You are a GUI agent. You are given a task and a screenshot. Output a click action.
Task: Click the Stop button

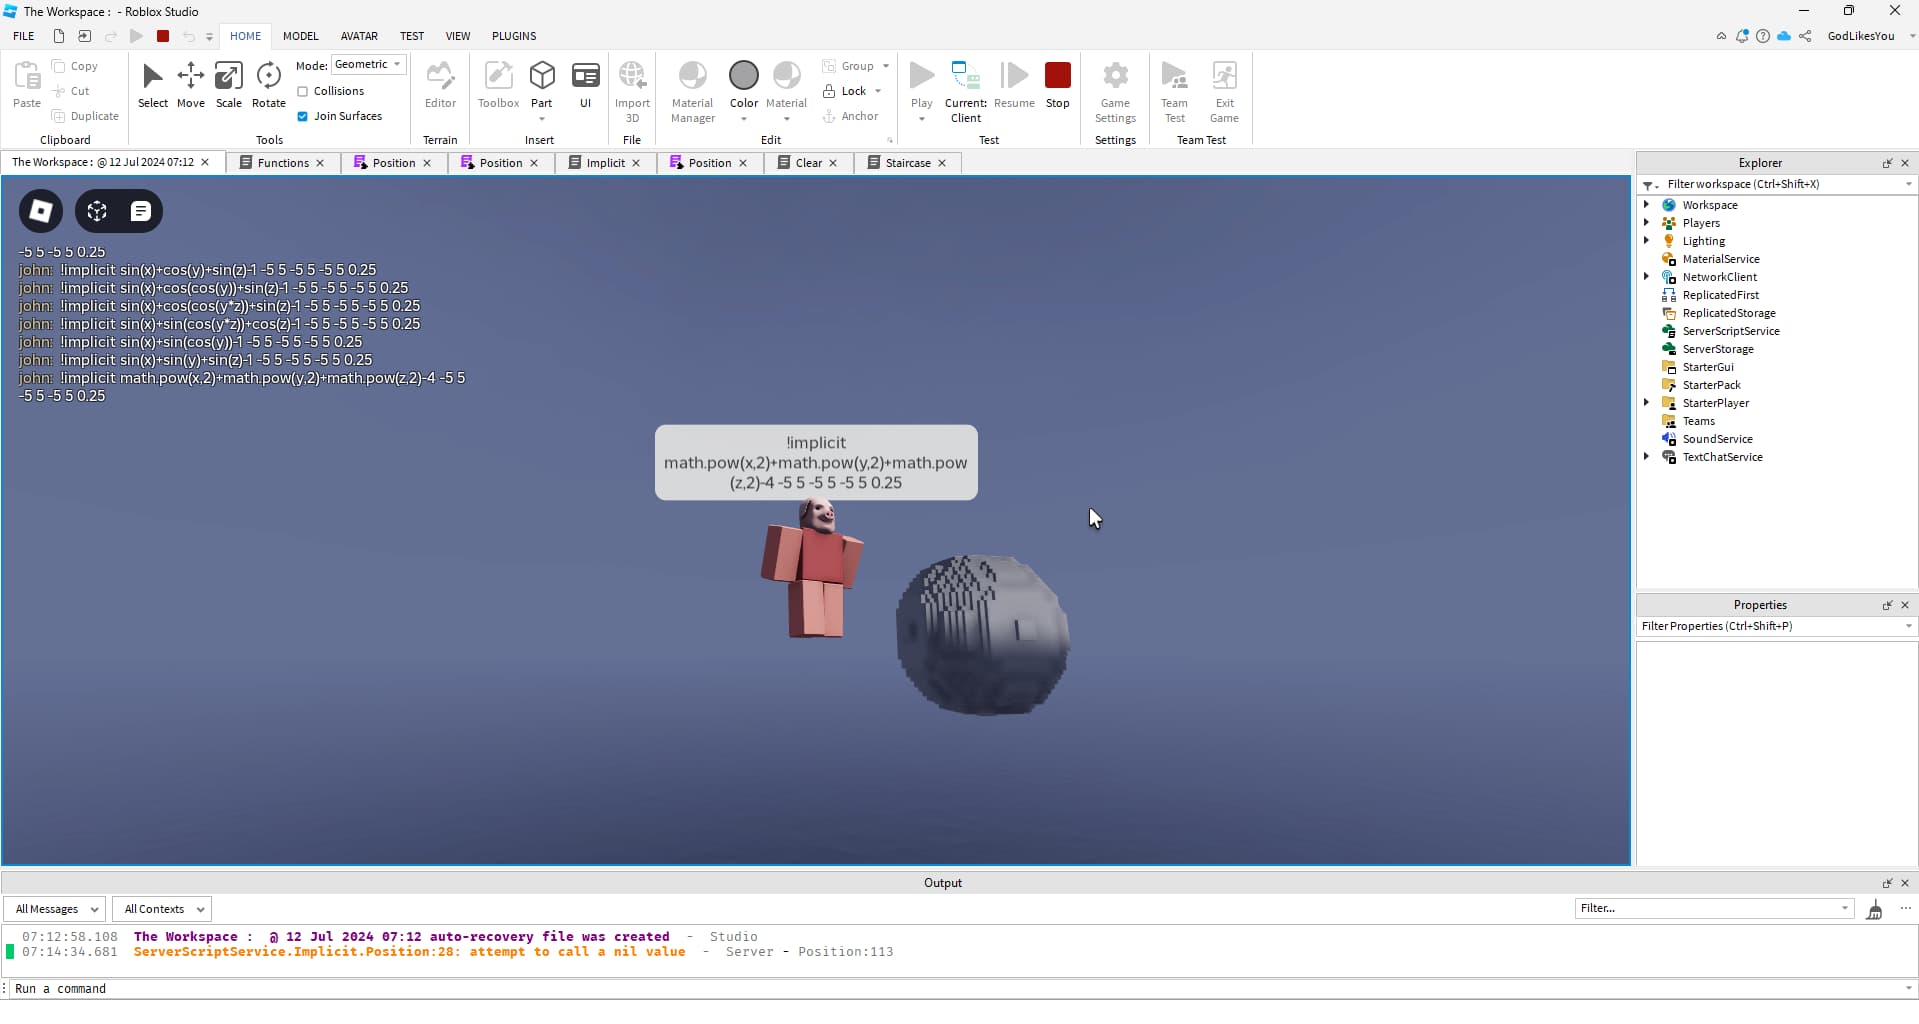pyautogui.click(x=1057, y=80)
